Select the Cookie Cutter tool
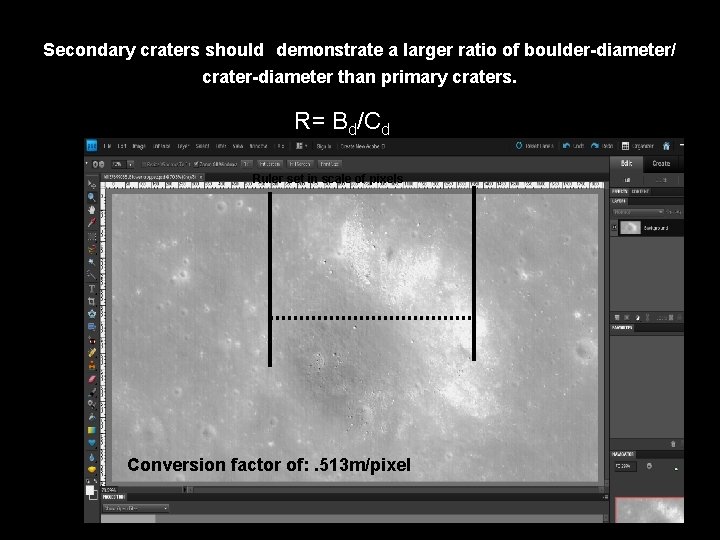The height and width of the screenshot is (540, 720). 91,314
